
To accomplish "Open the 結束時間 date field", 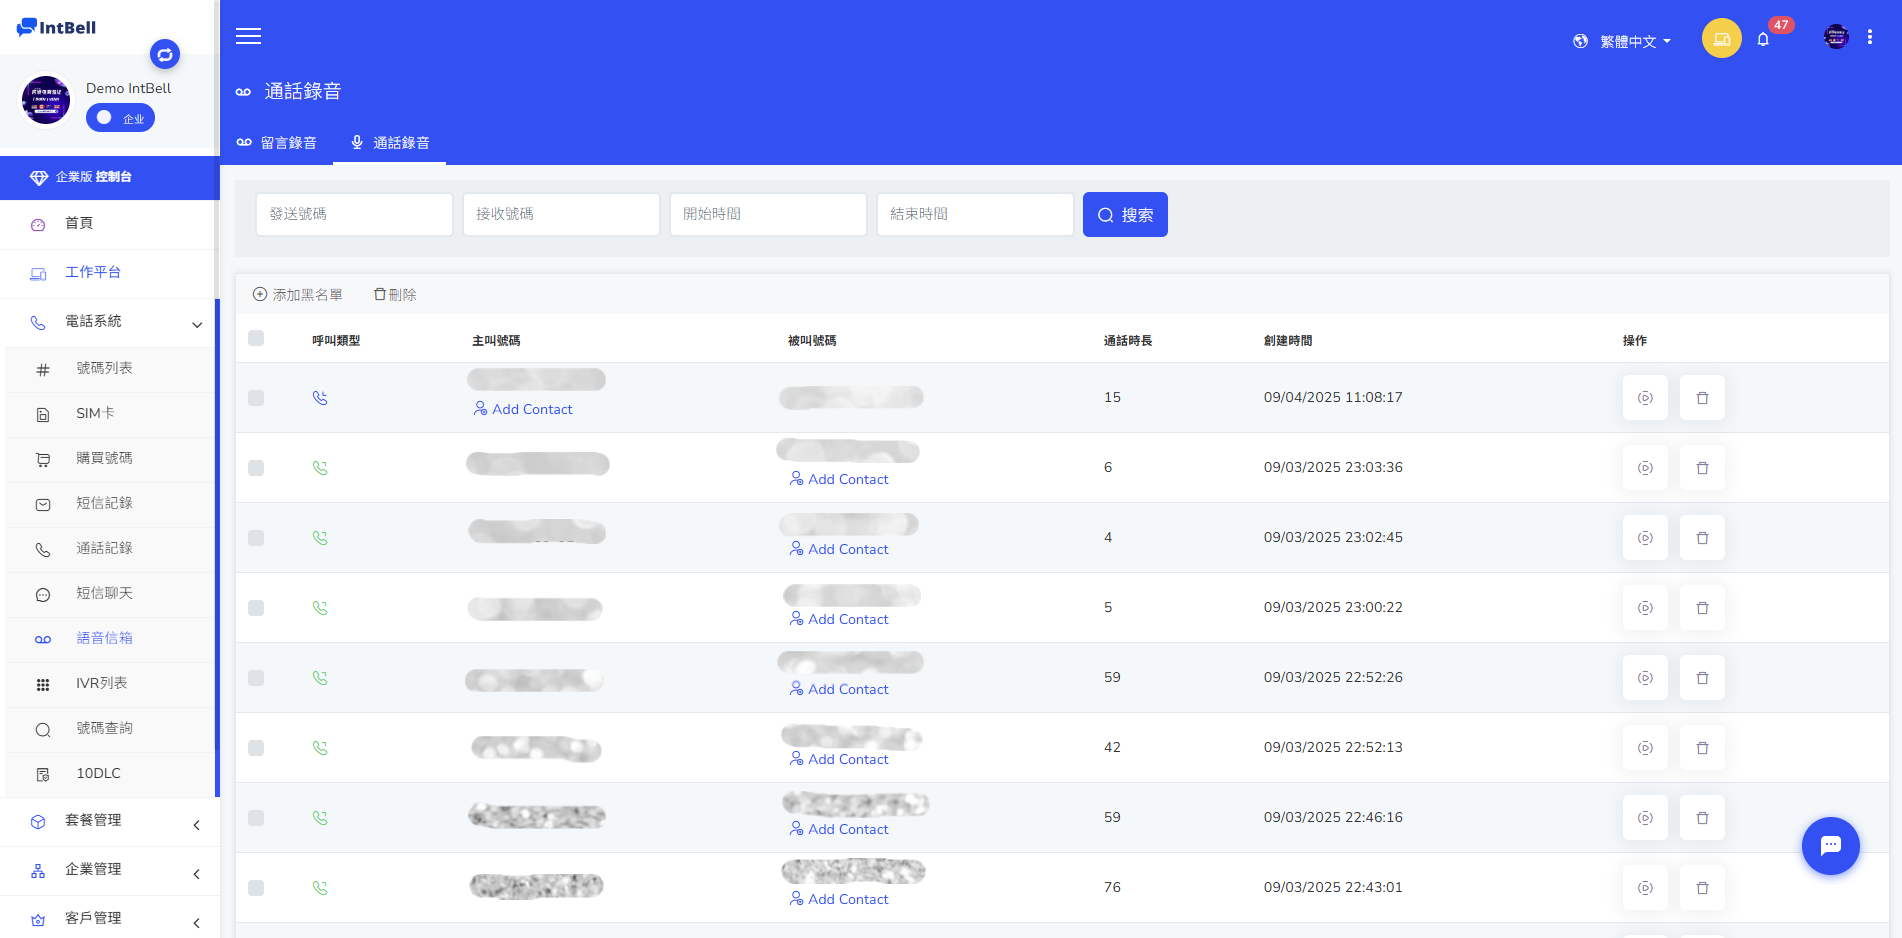I will [x=975, y=214].
